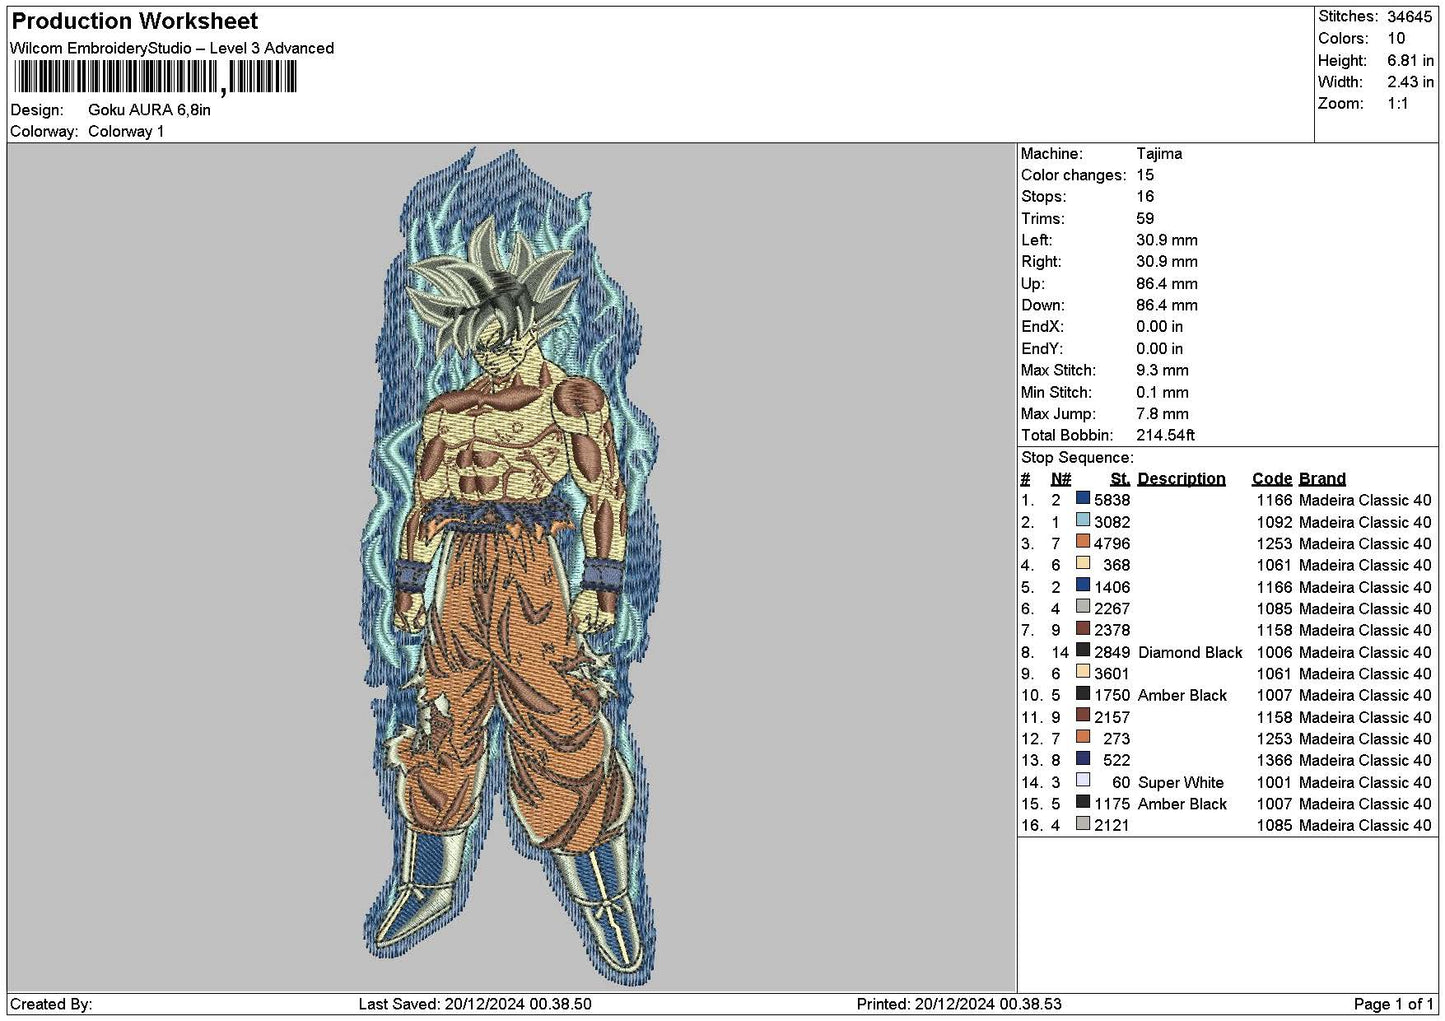This screenshot has width=1445, height=1021.
Task: Click the Total Bobbin value '214.54ft'
Action: pyautogui.click(x=1166, y=436)
